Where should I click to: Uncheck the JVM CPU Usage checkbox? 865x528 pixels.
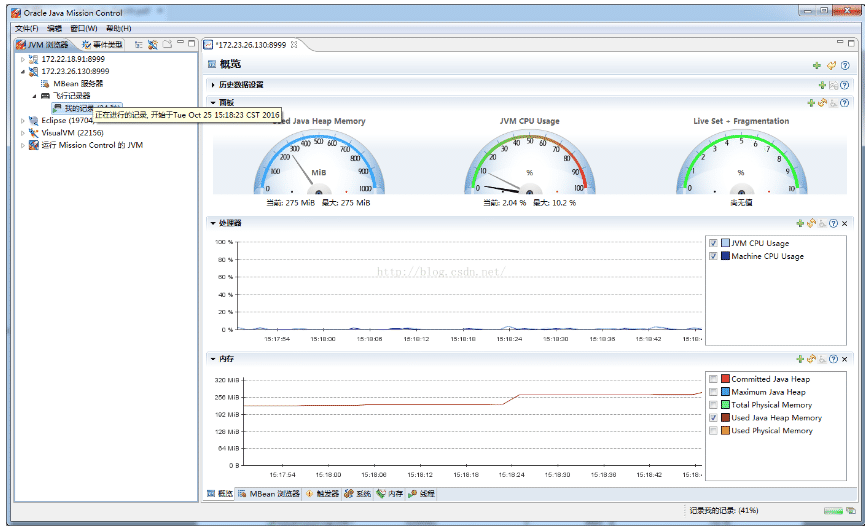(713, 243)
